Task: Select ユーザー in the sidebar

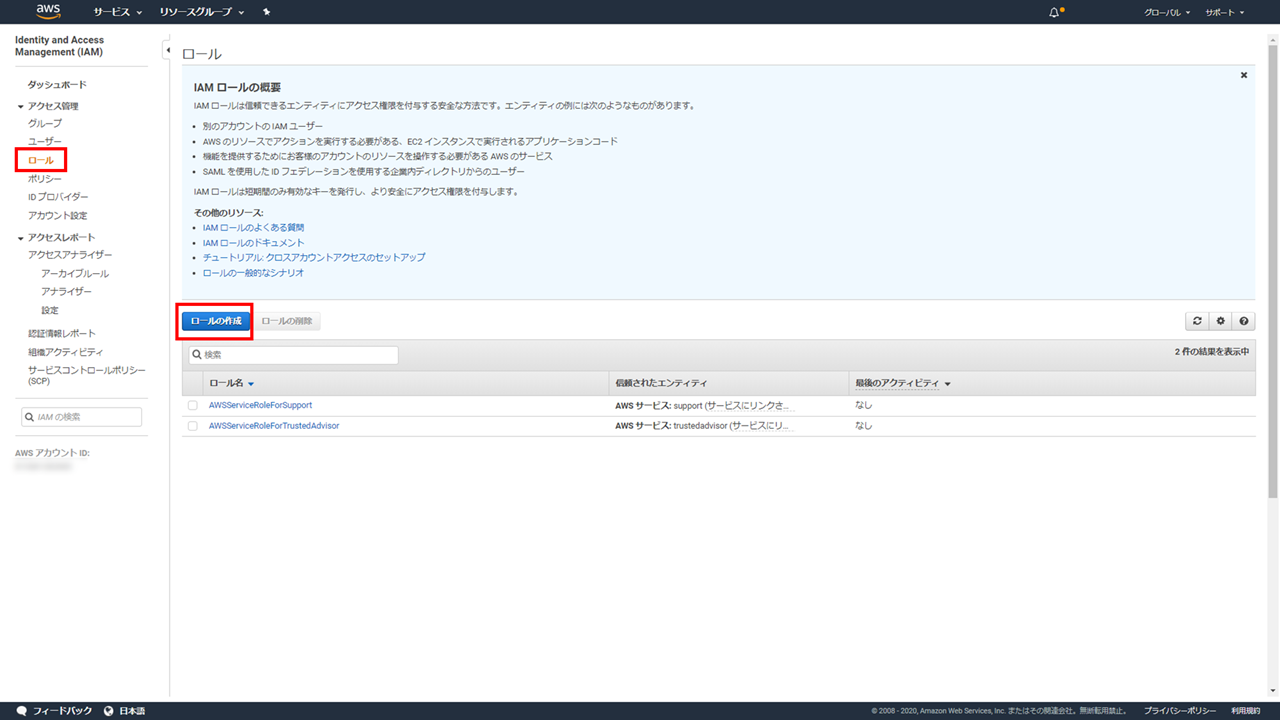Action: 45,142
